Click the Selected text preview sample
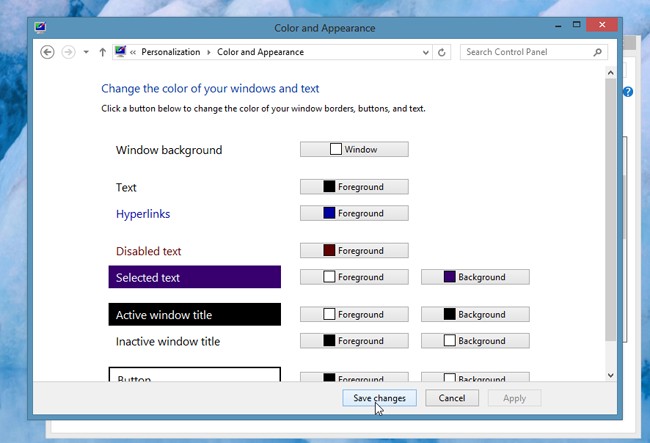650x443 pixels. click(194, 277)
